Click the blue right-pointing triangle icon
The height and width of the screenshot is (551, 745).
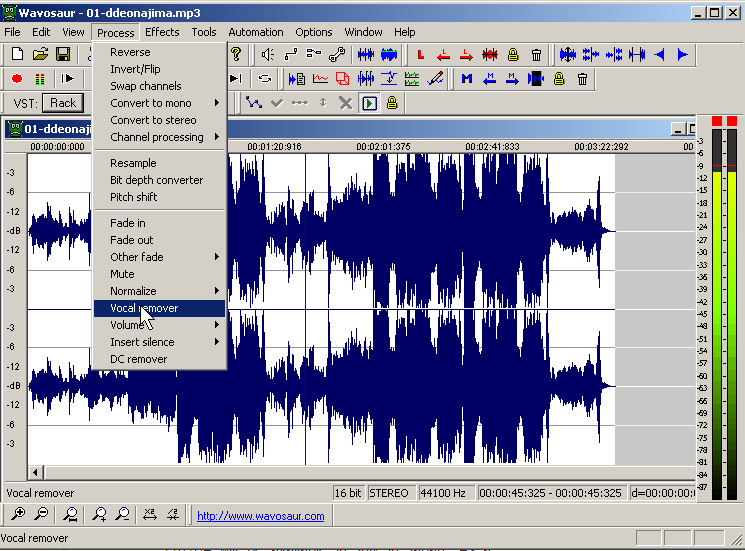682,55
